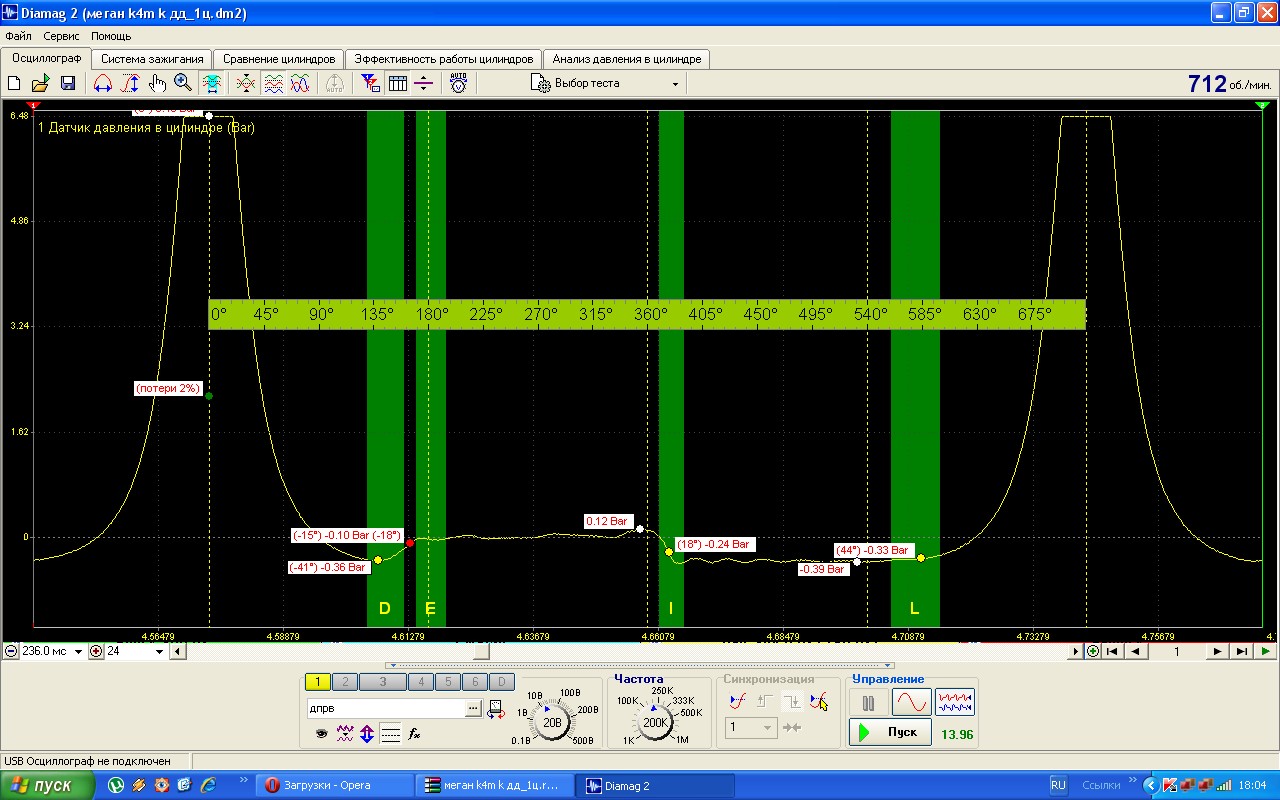Select the vertical measurement cursor tool
This screenshot has height=800, width=1280.
click(x=129, y=84)
